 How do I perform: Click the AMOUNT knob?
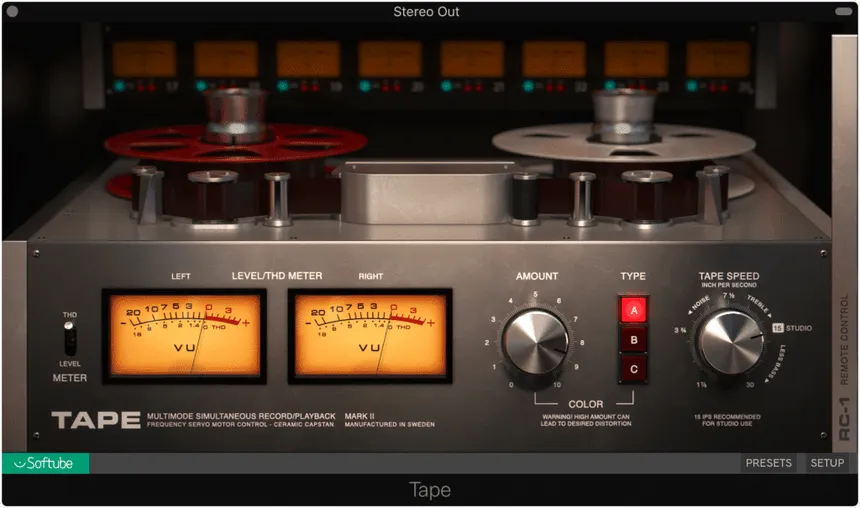click(x=535, y=342)
